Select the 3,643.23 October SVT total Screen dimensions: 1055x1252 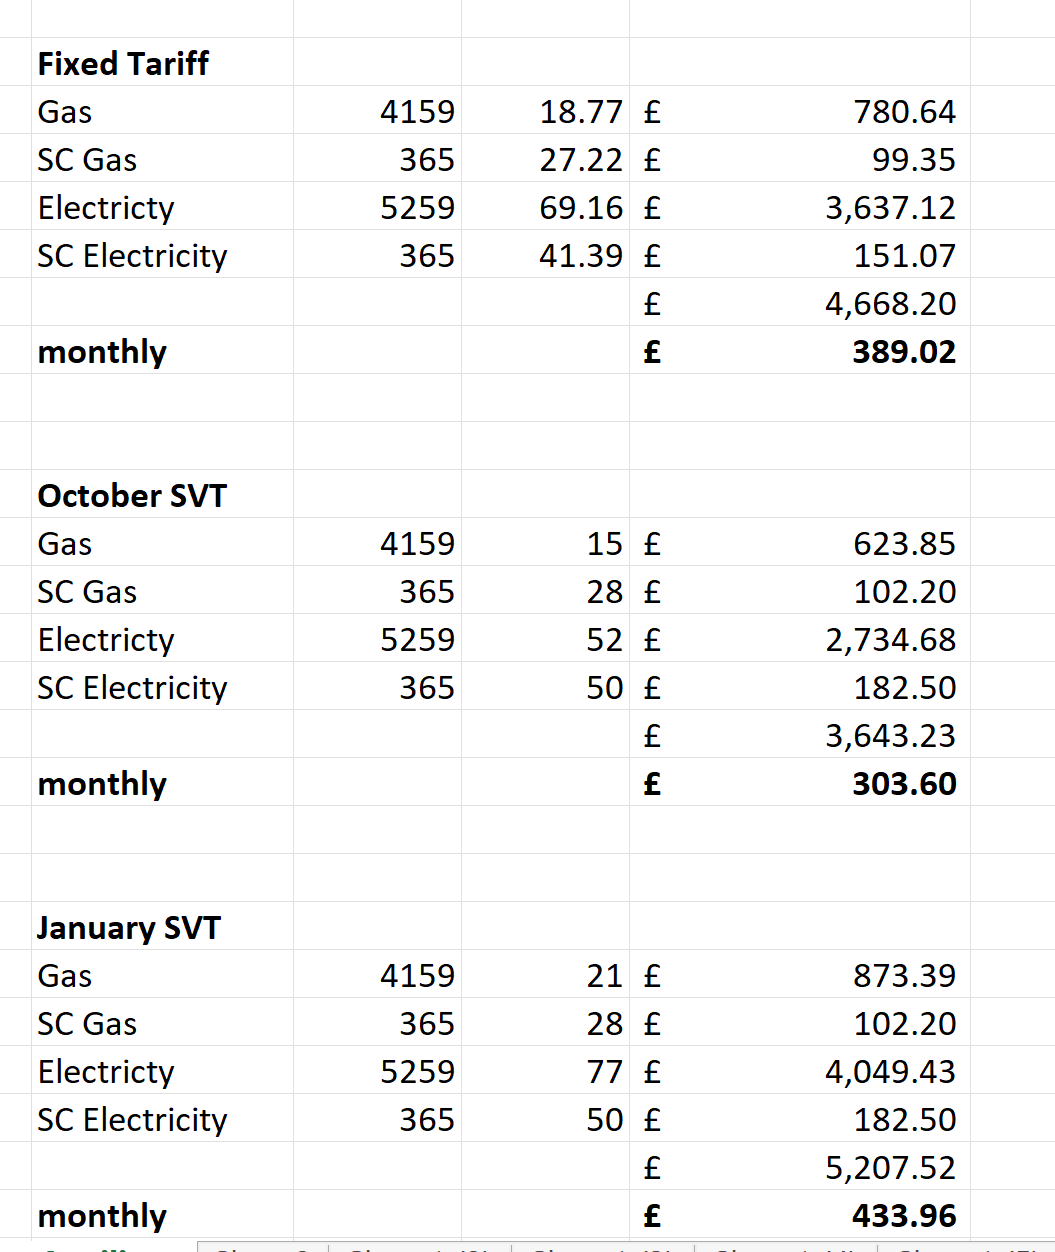[x=890, y=736]
